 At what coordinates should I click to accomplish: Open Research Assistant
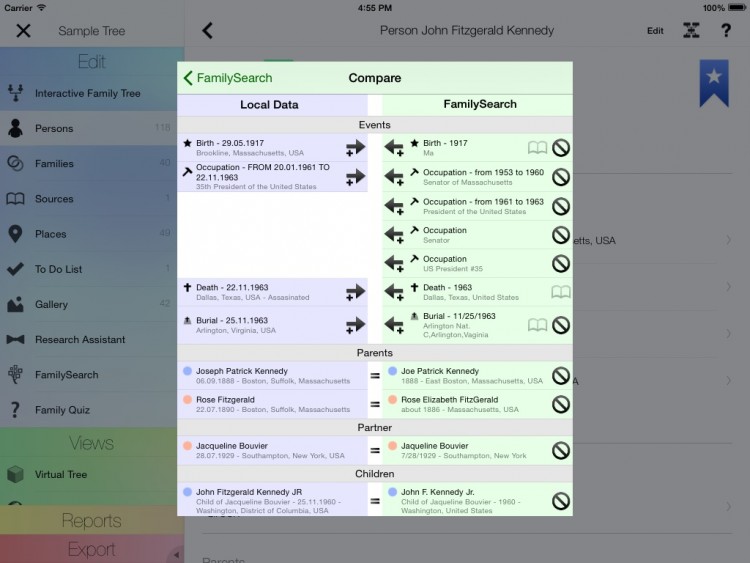pos(92,340)
